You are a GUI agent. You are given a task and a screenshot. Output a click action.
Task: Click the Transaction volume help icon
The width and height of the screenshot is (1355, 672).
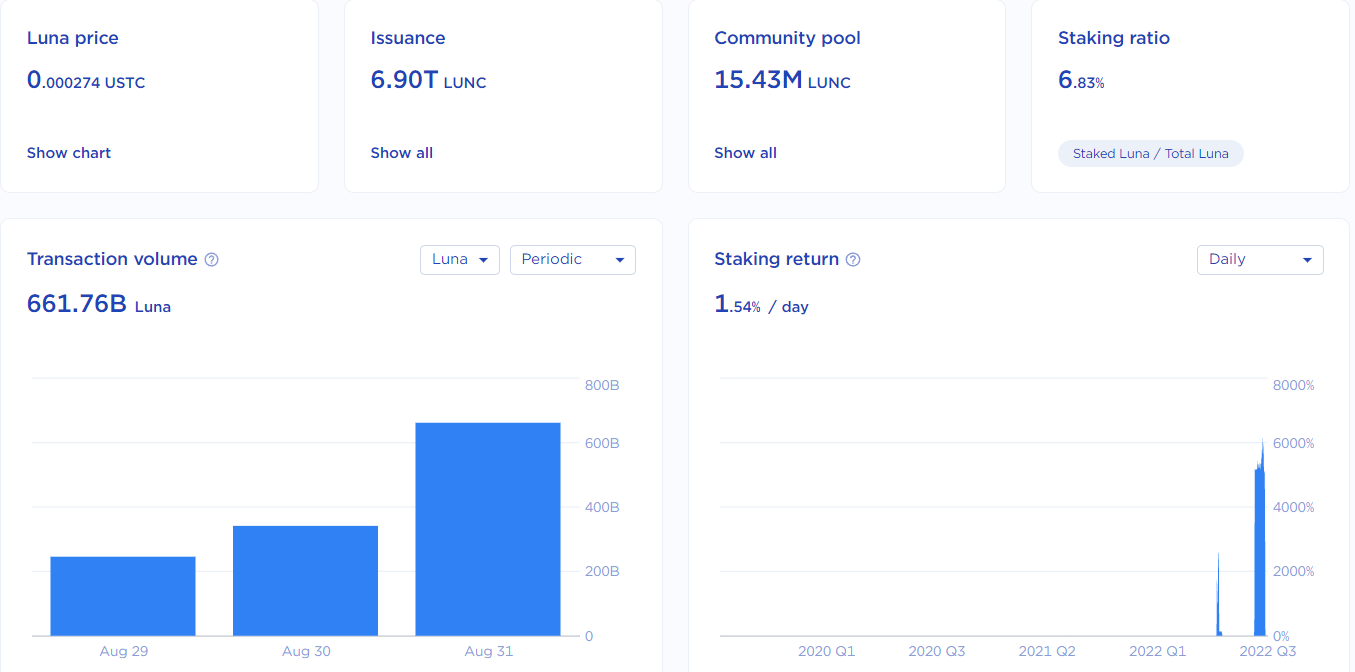pos(211,259)
